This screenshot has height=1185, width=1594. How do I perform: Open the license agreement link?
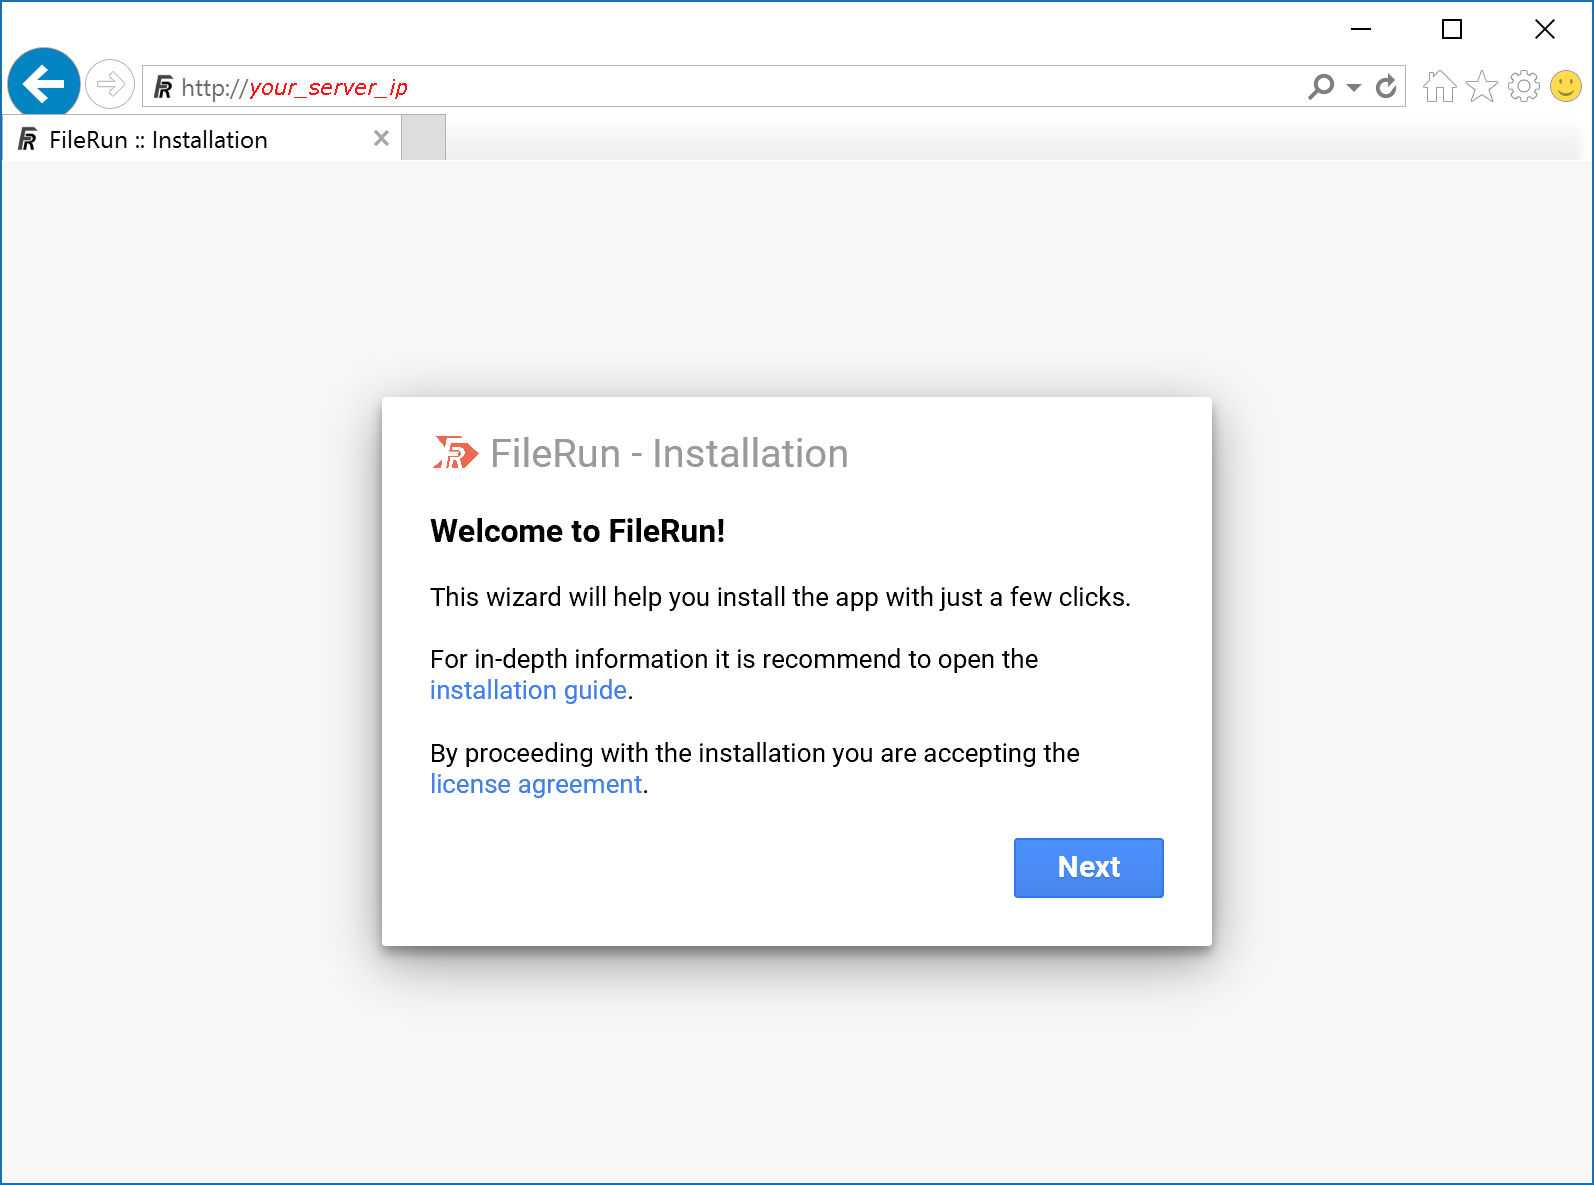point(536,784)
